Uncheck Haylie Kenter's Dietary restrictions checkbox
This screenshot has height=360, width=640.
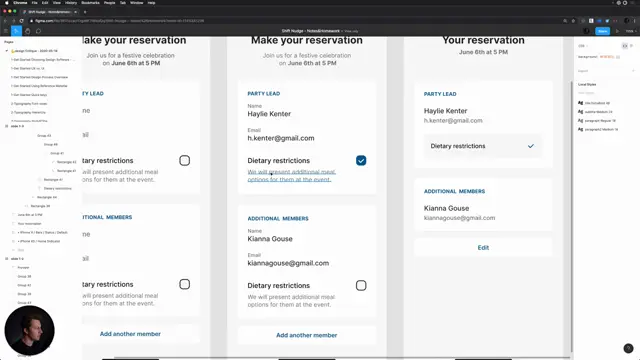point(361,160)
